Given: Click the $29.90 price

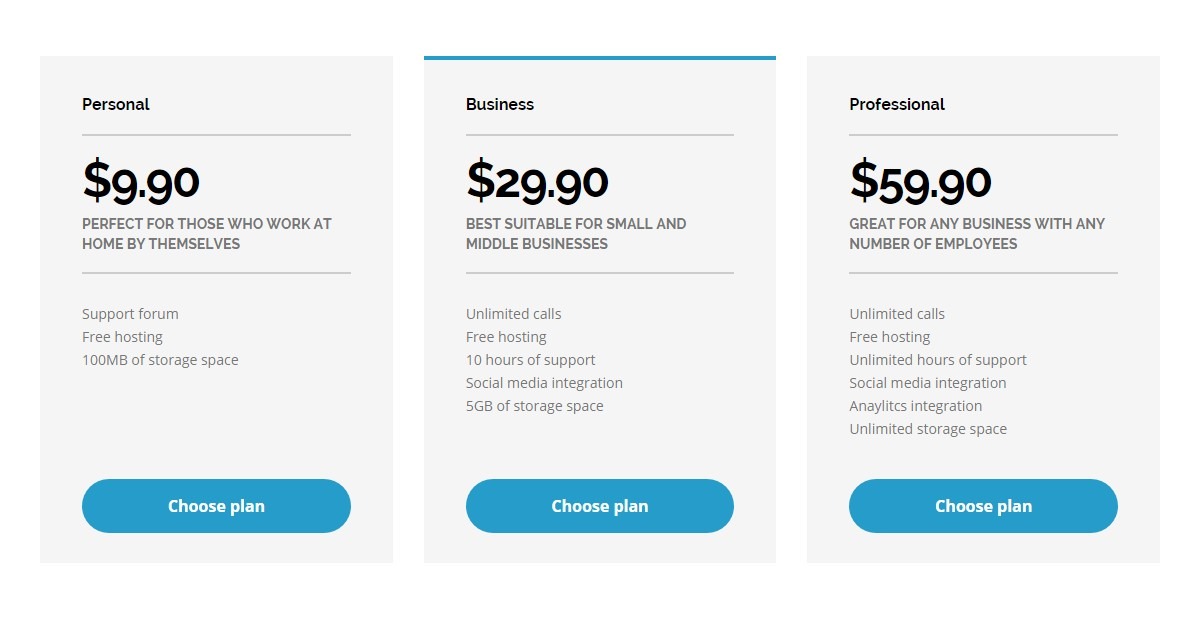Looking at the screenshot, I should [x=537, y=181].
